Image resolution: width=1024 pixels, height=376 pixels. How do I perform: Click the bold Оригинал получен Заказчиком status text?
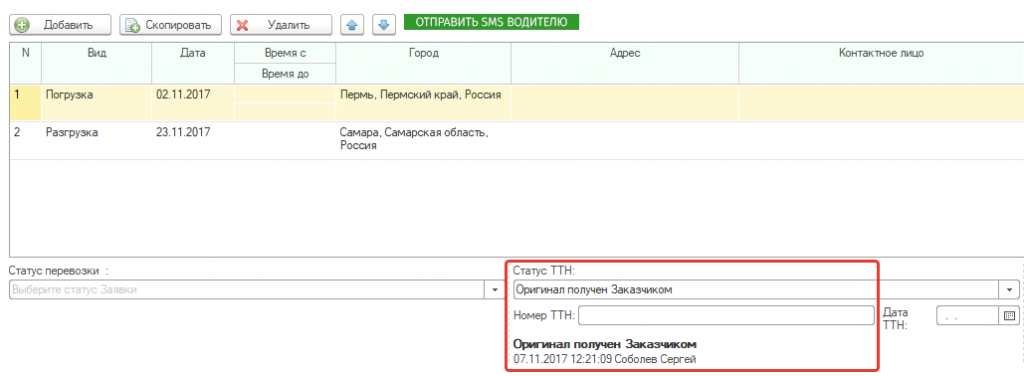click(605, 343)
